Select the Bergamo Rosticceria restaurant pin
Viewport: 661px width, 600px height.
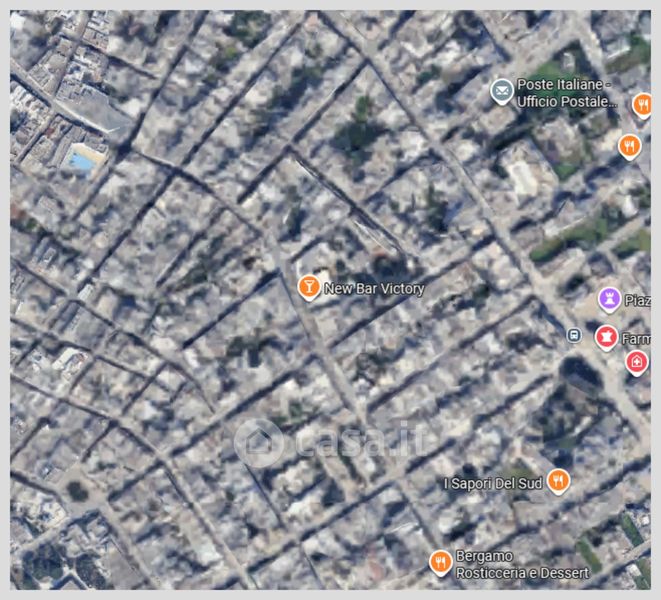(x=439, y=563)
